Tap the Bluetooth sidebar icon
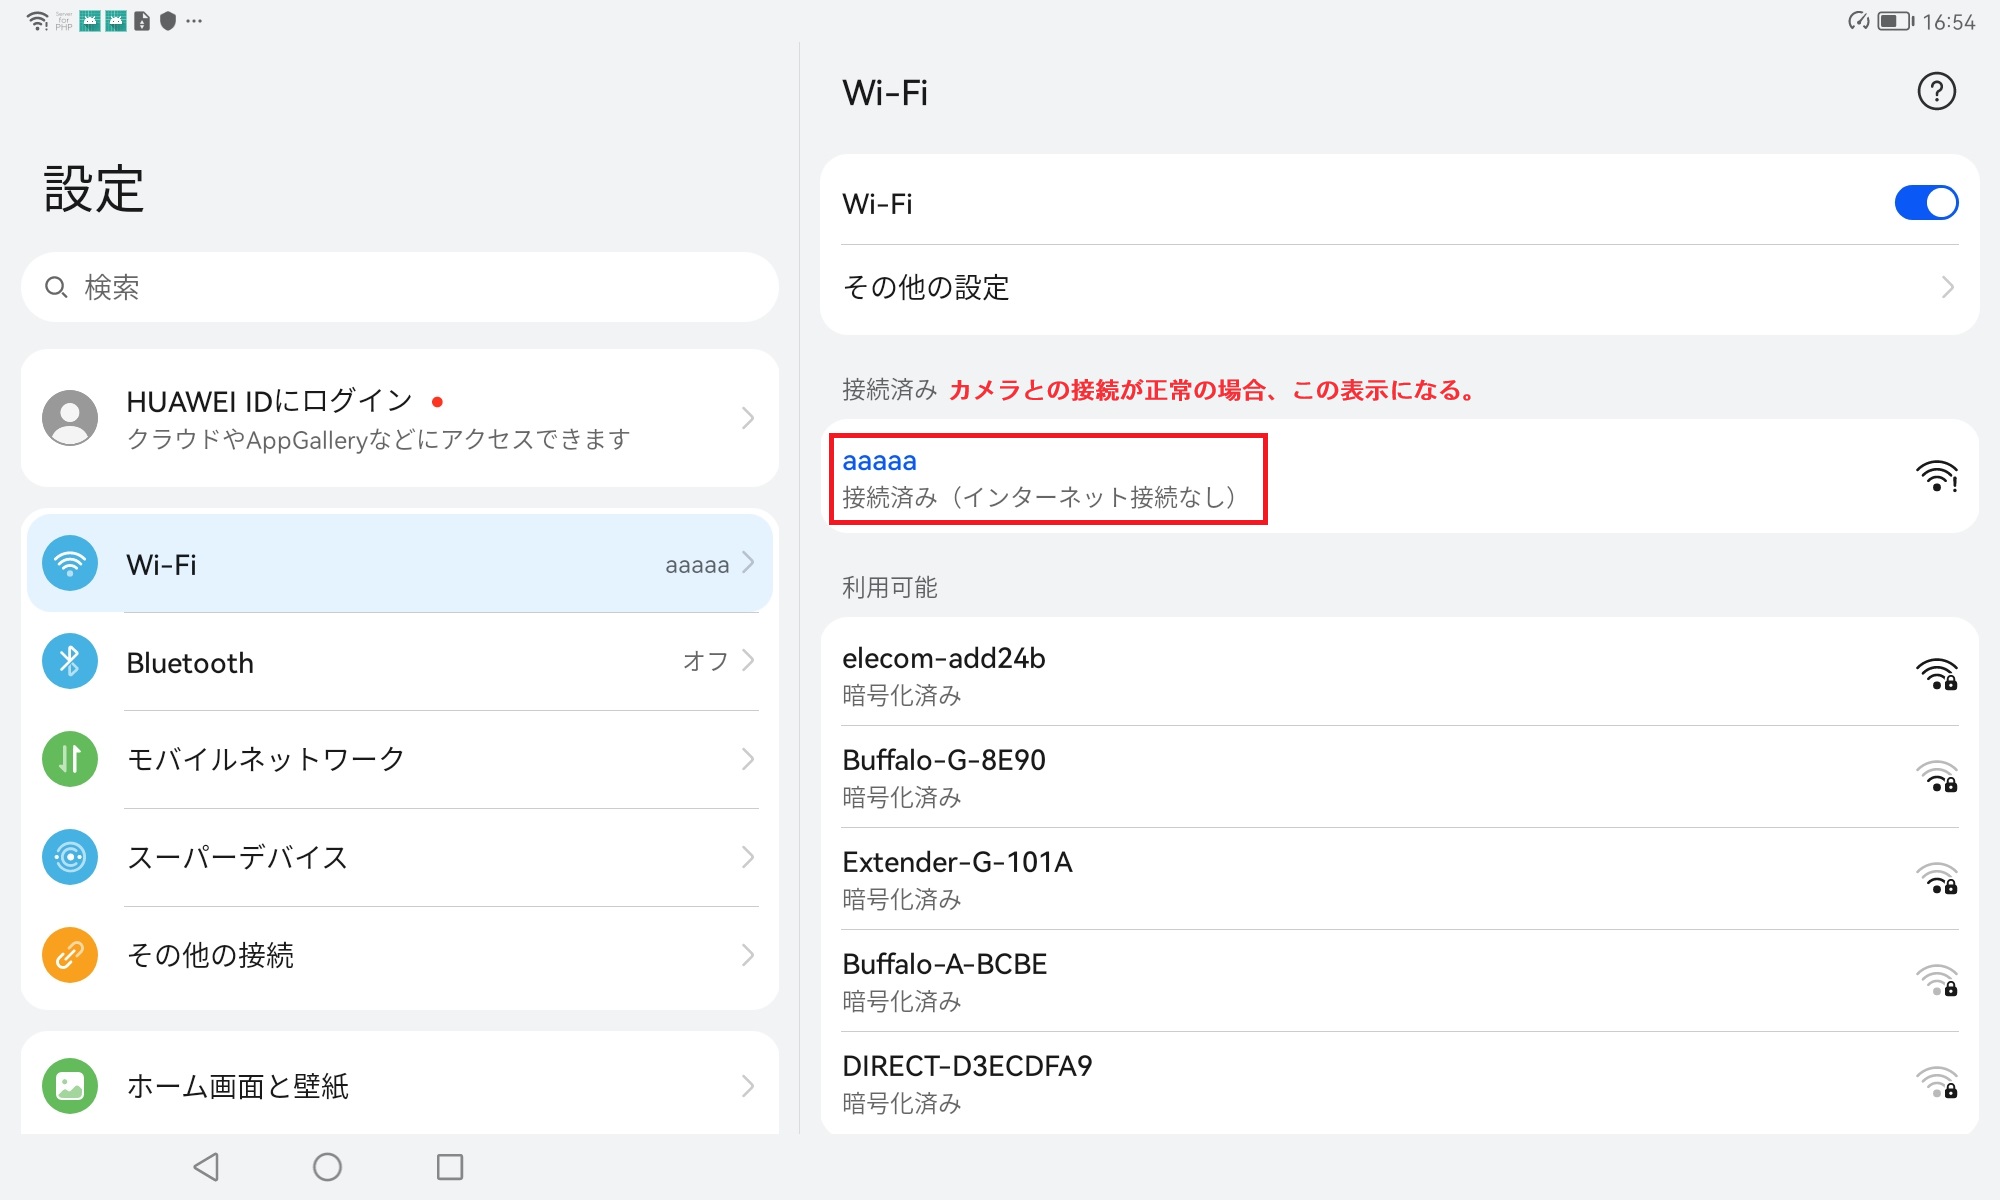 70,661
